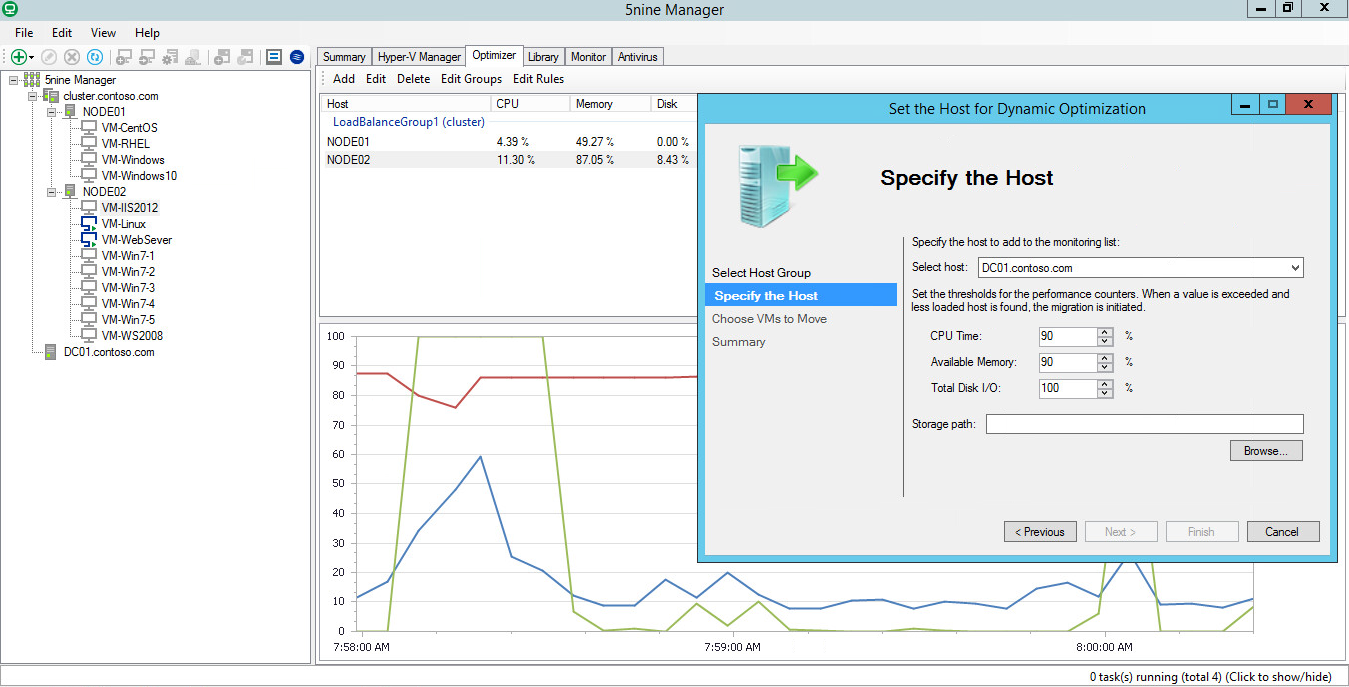Click LoadBalanceGroup1 (cluster) group row
The height and width of the screenshot is (687, 1349).
(x=408, y=122)
